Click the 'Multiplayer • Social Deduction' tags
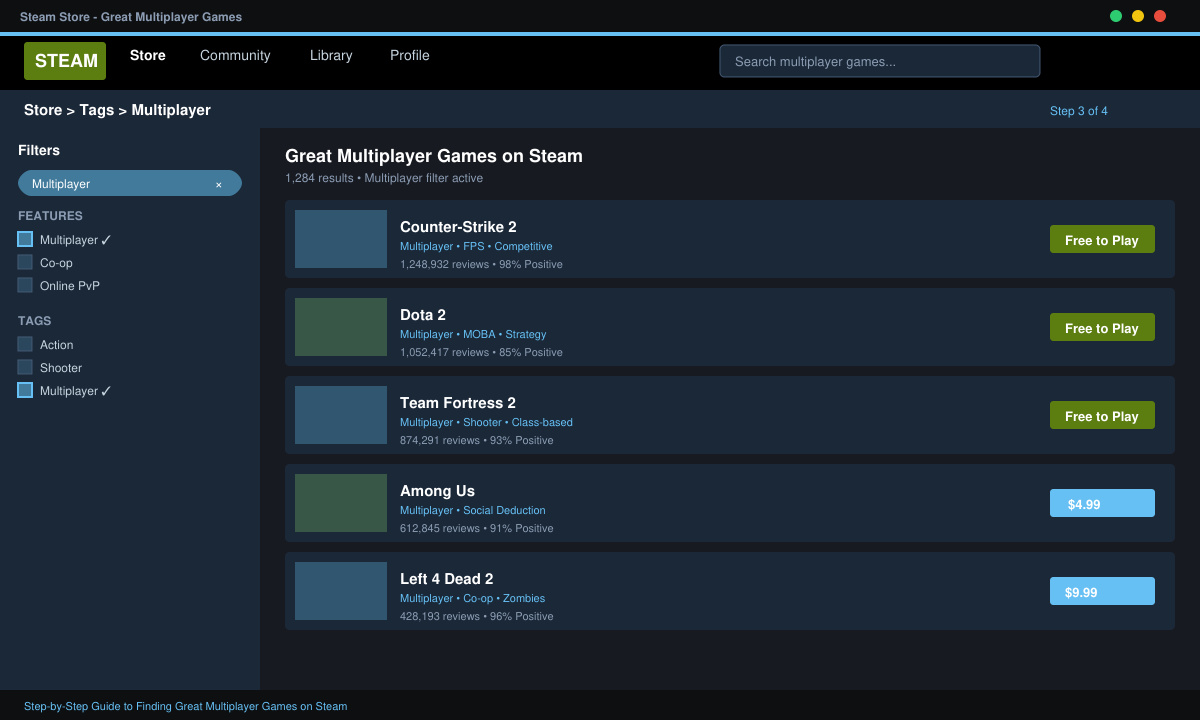Image resolution: width=1200 pixels, height=720 pixels. click(473, 510)
